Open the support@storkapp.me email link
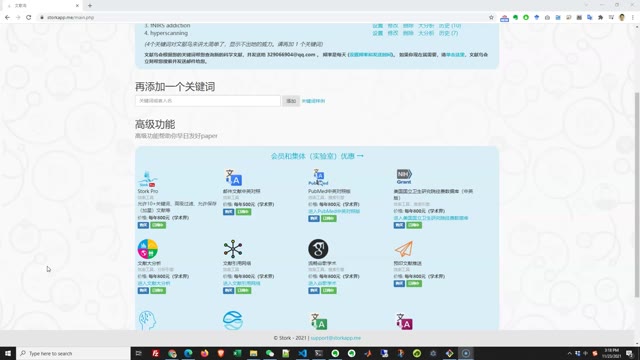Screen dimensions: 640x360 pos(336,338)
